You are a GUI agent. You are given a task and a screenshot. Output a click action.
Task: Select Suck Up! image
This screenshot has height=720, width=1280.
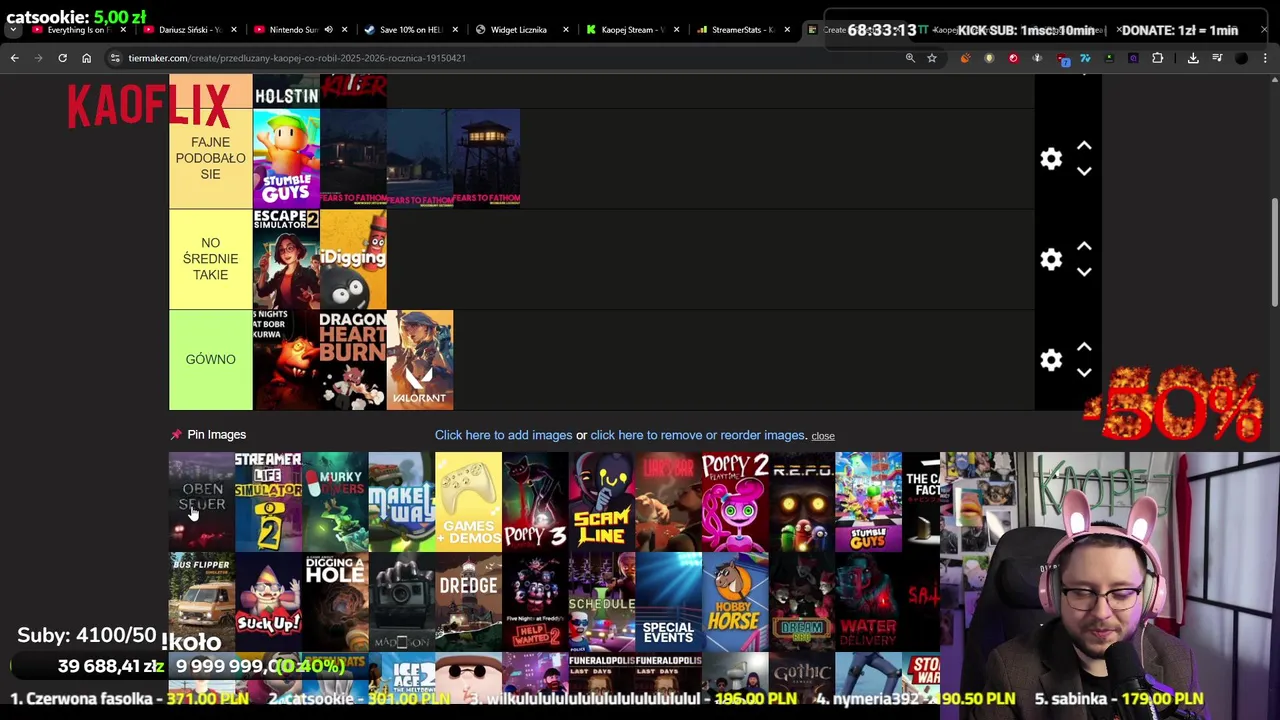click(268, 602)
